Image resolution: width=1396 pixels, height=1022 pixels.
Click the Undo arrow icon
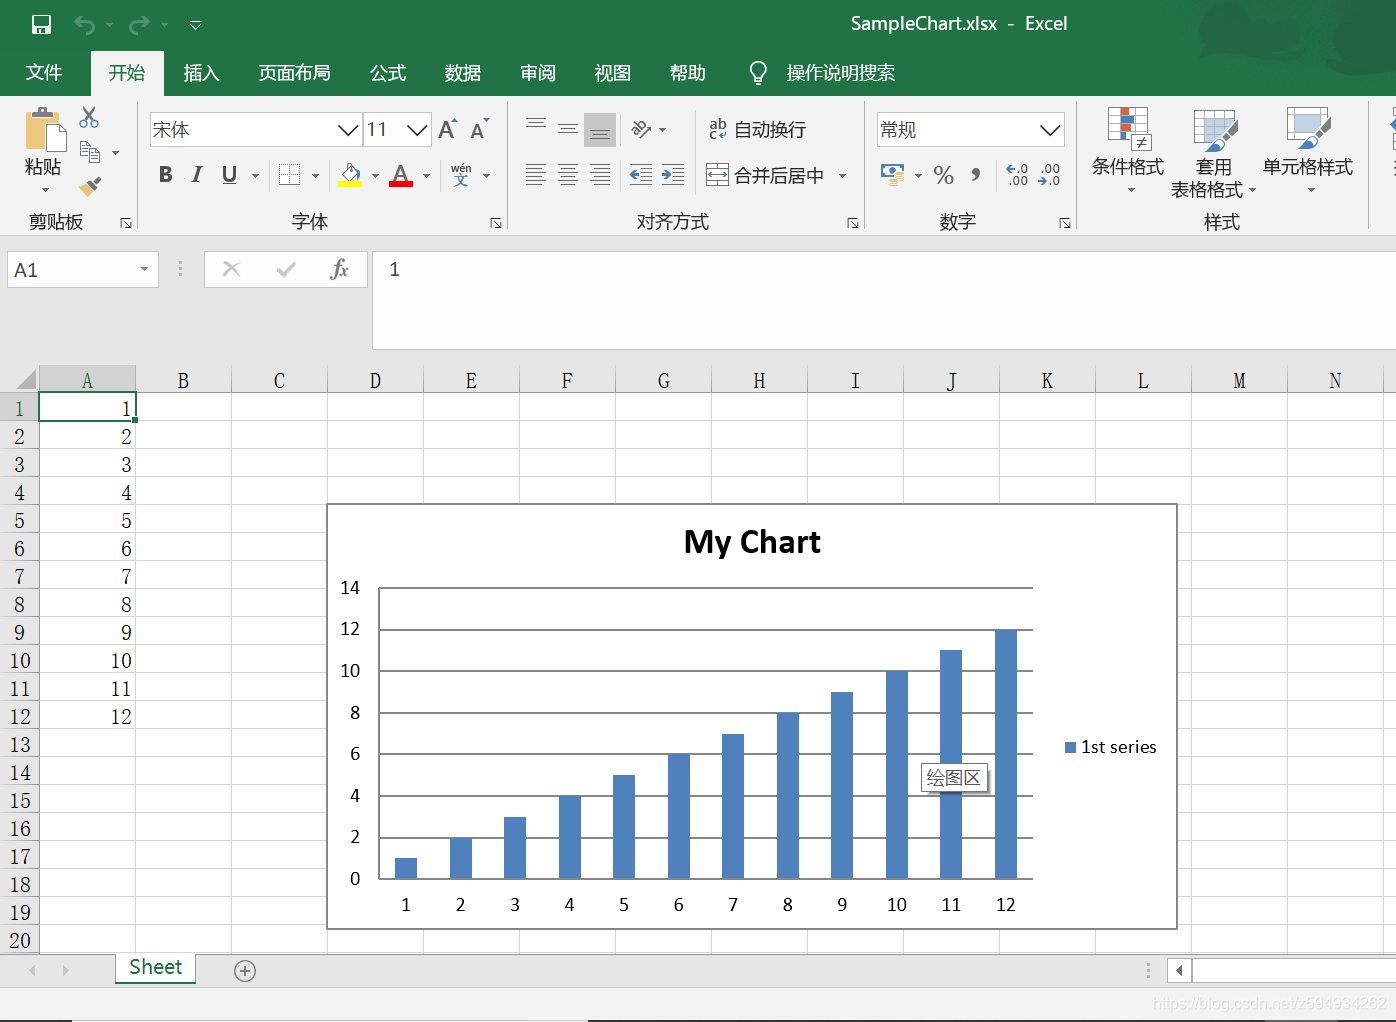[x=85, y=24]
